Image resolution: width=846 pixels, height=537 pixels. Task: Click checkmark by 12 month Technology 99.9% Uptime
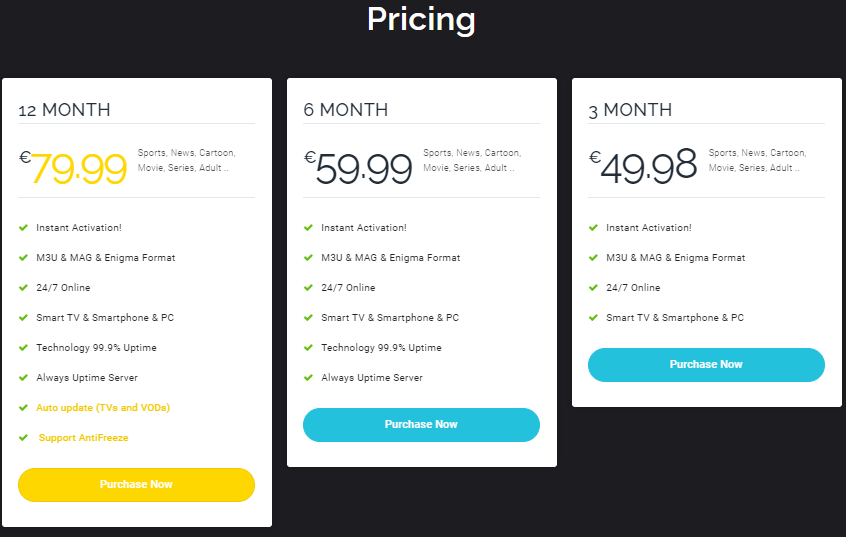pyautogui.click(x=23, y=348)
